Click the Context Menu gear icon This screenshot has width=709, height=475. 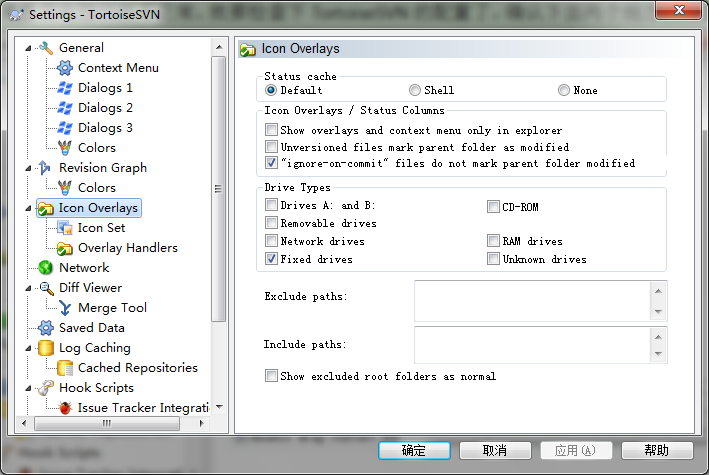(65, 68)
